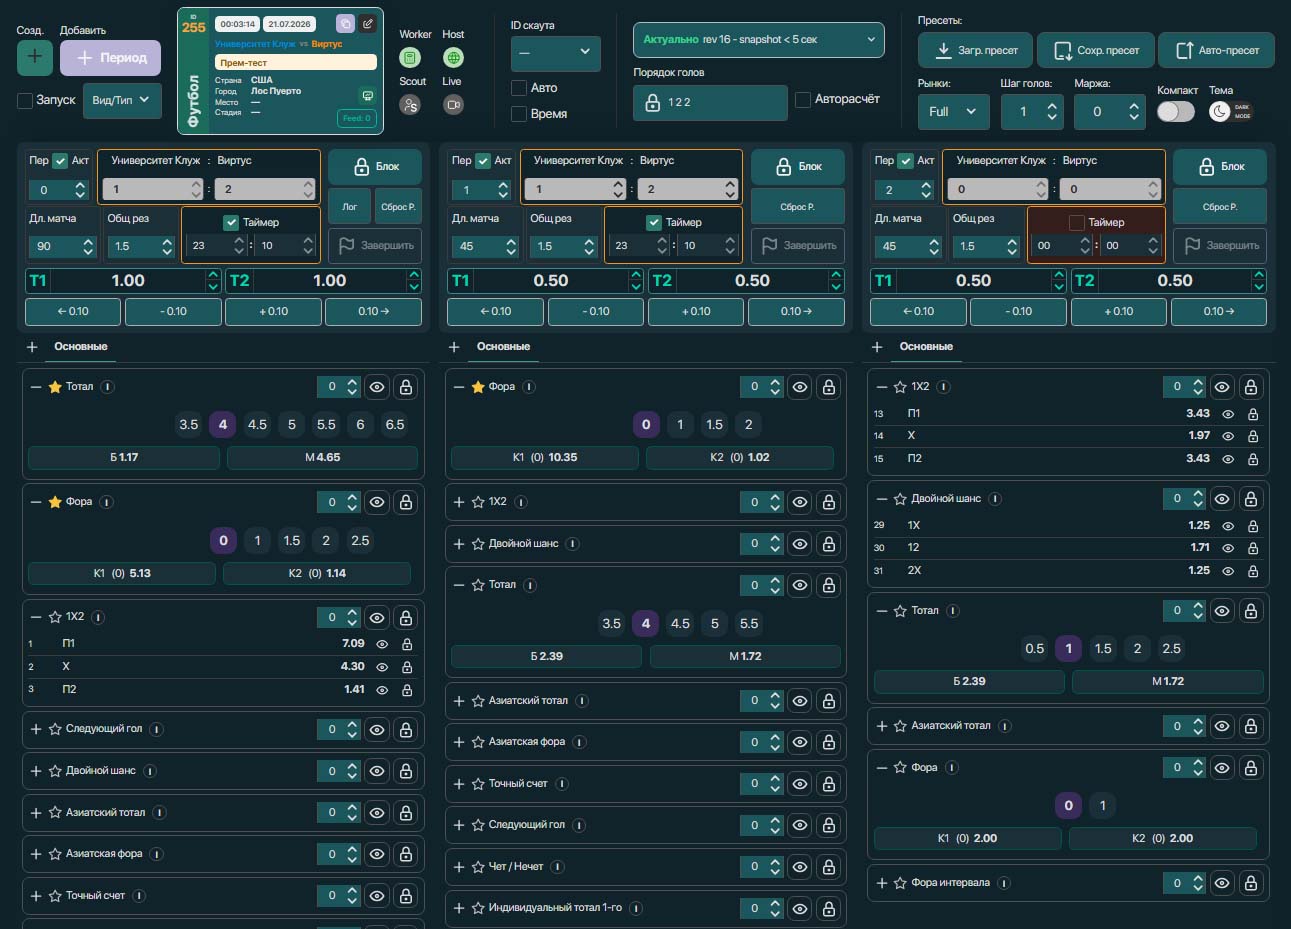Open the pencil edit icon in the match card
The height and width of the screenshot is (929, 1291).
[367, 23]
